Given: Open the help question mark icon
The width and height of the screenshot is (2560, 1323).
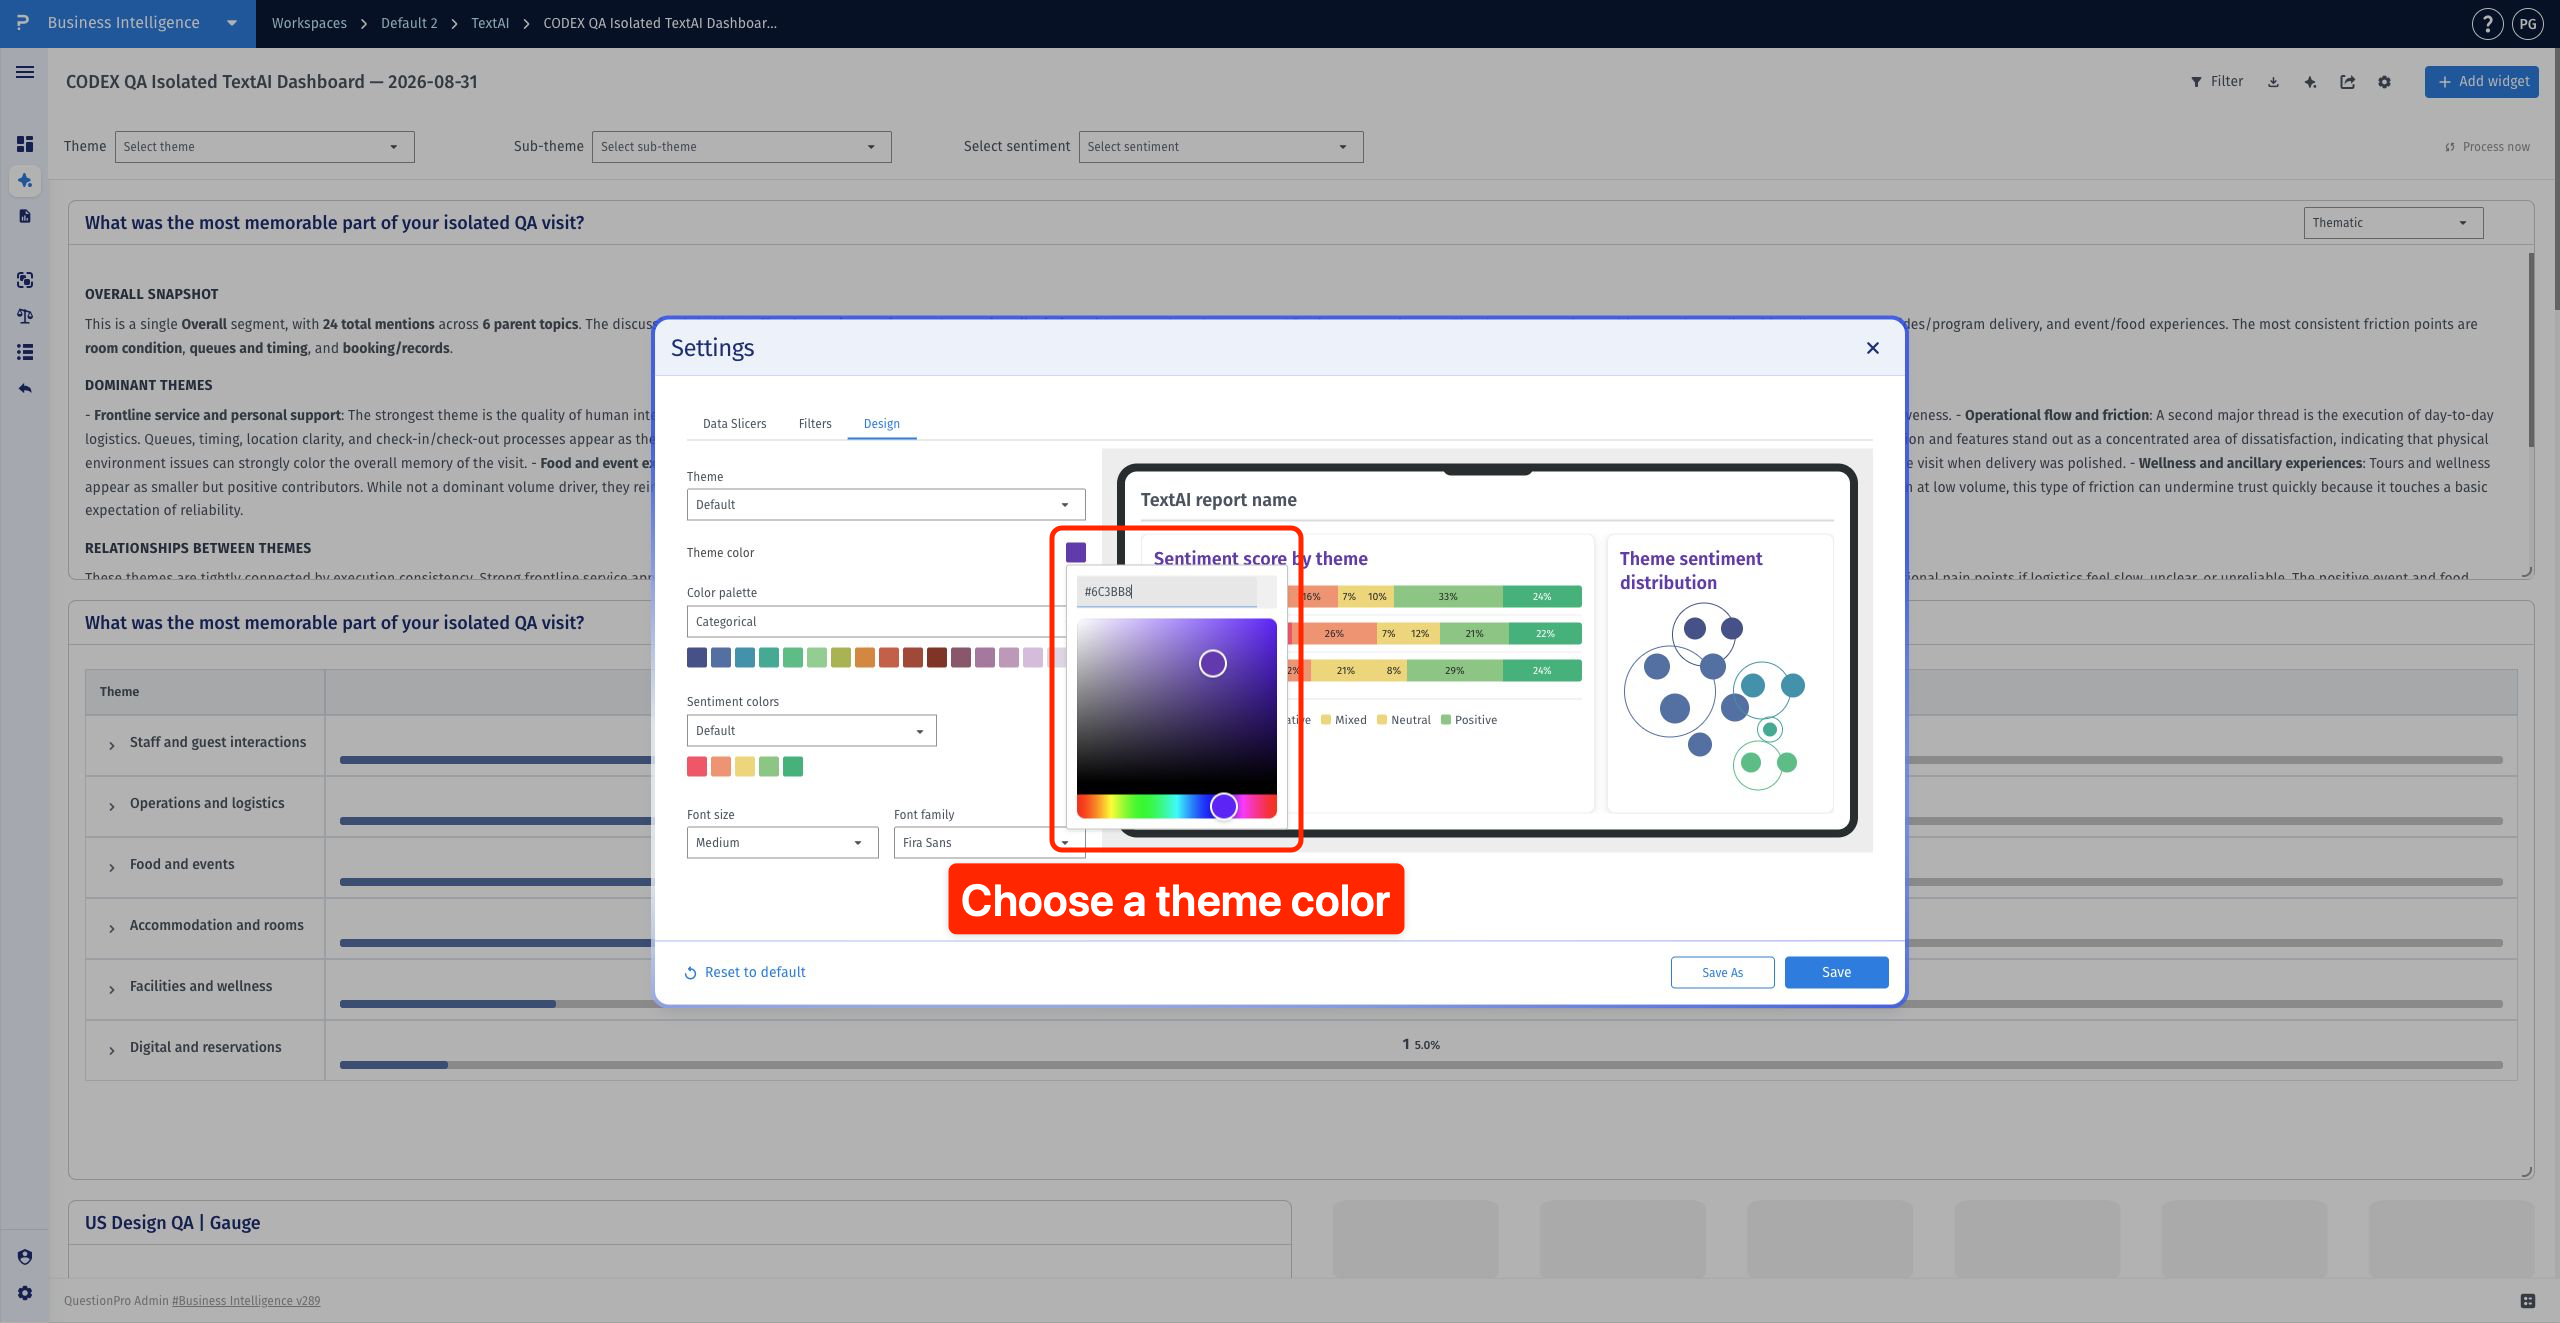Looking at the screenshot, I should [x=2487, y=24].
